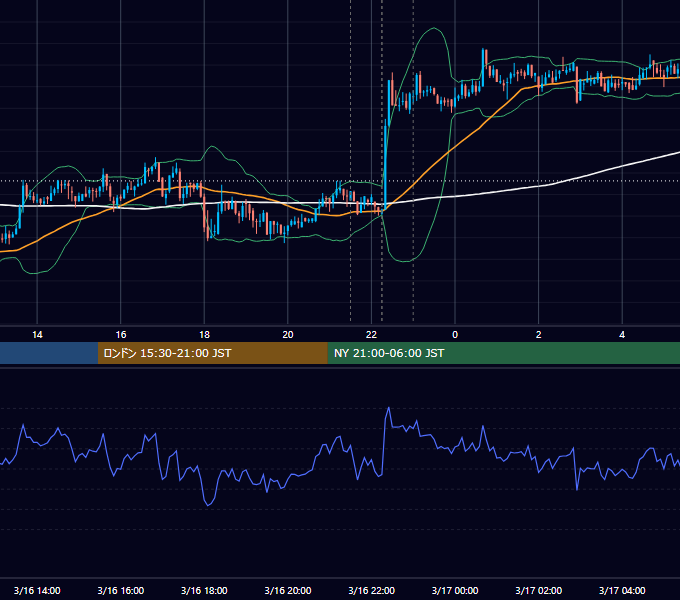Click the 4 hour label on the price chart axis
Image resolution: width=680 pixels, height=600 pixels.
pyautogui.click(x=622, y=335)
